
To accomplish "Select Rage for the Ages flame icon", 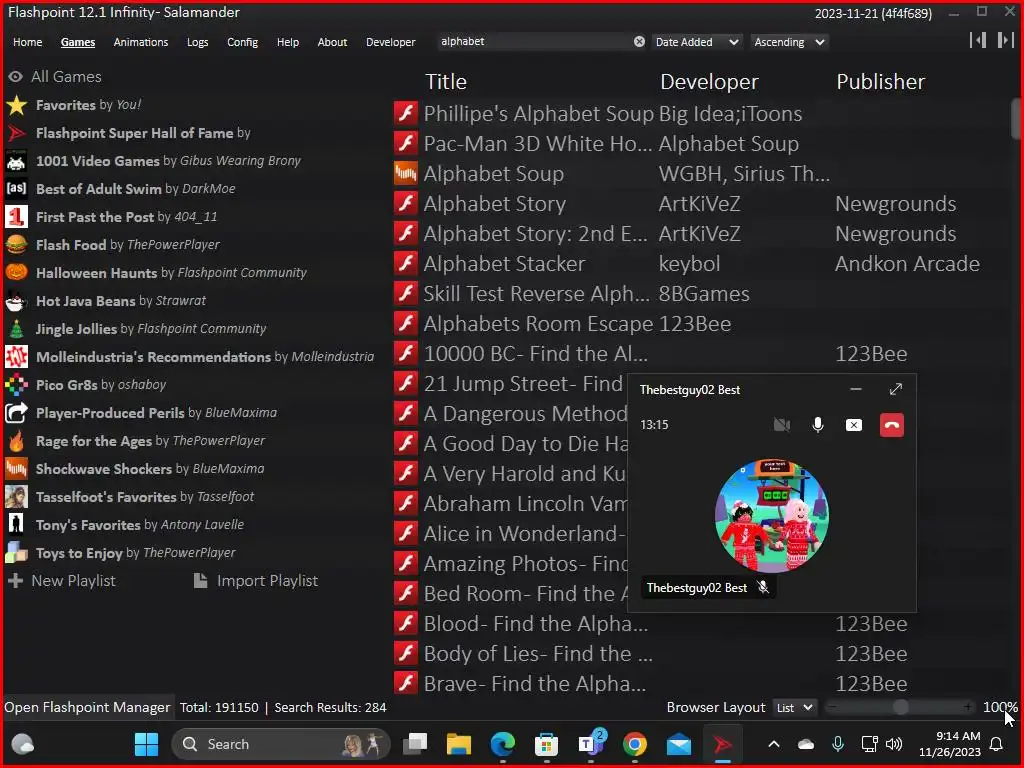I will pos(16,441).
